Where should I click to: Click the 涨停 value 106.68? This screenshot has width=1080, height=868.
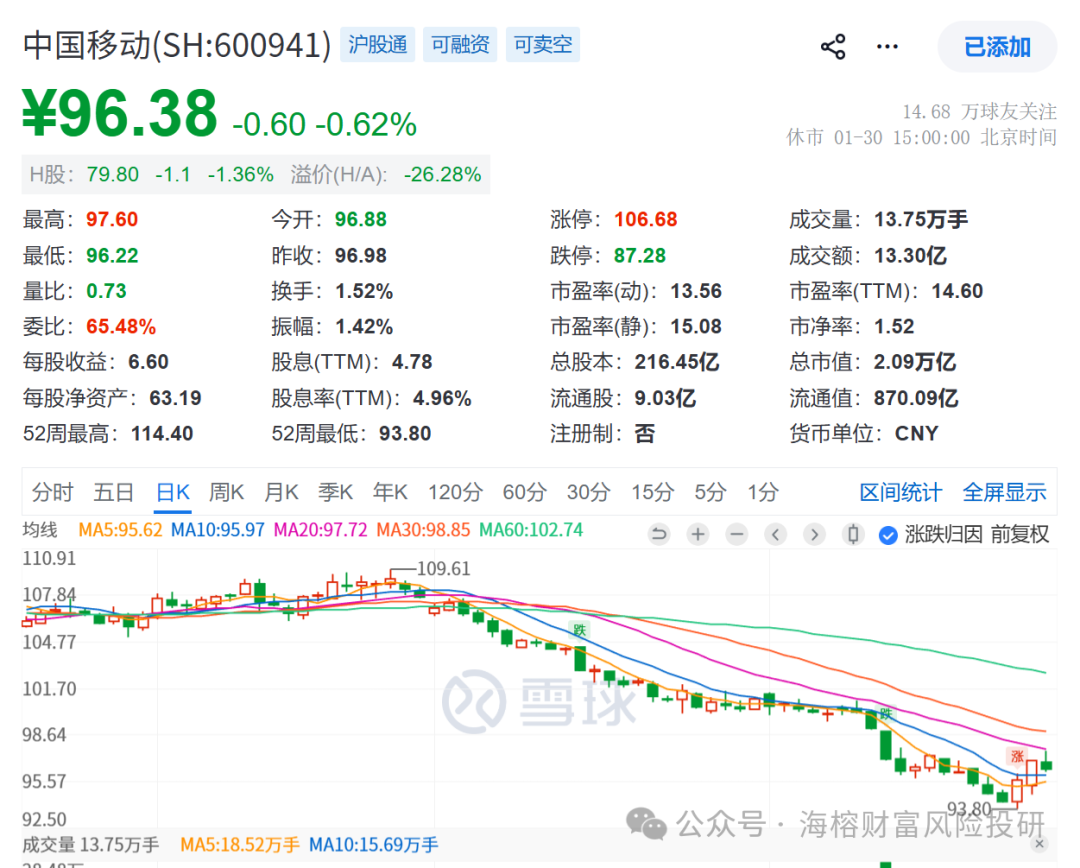(645, 219)
